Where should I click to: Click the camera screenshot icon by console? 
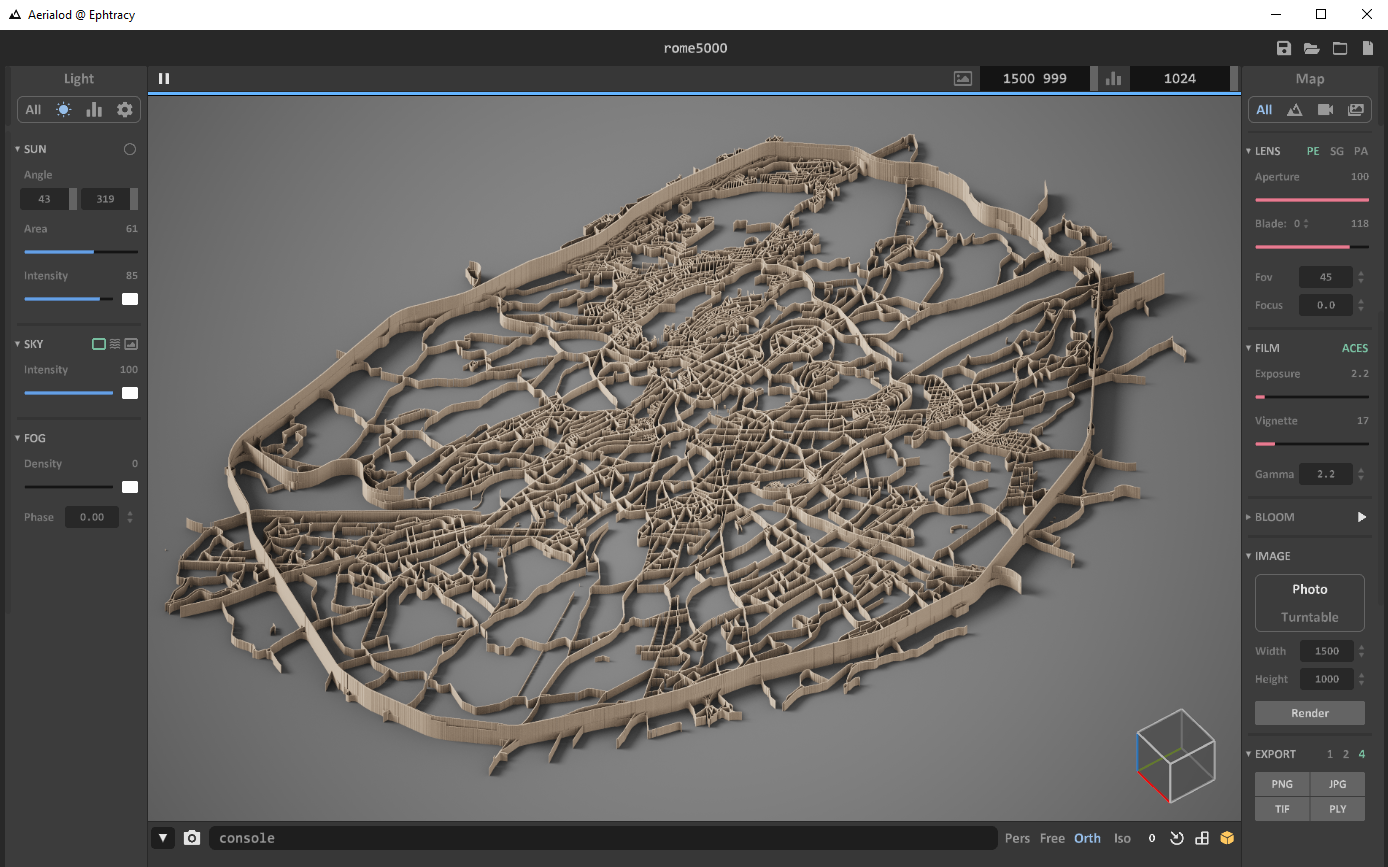[192, 838]
